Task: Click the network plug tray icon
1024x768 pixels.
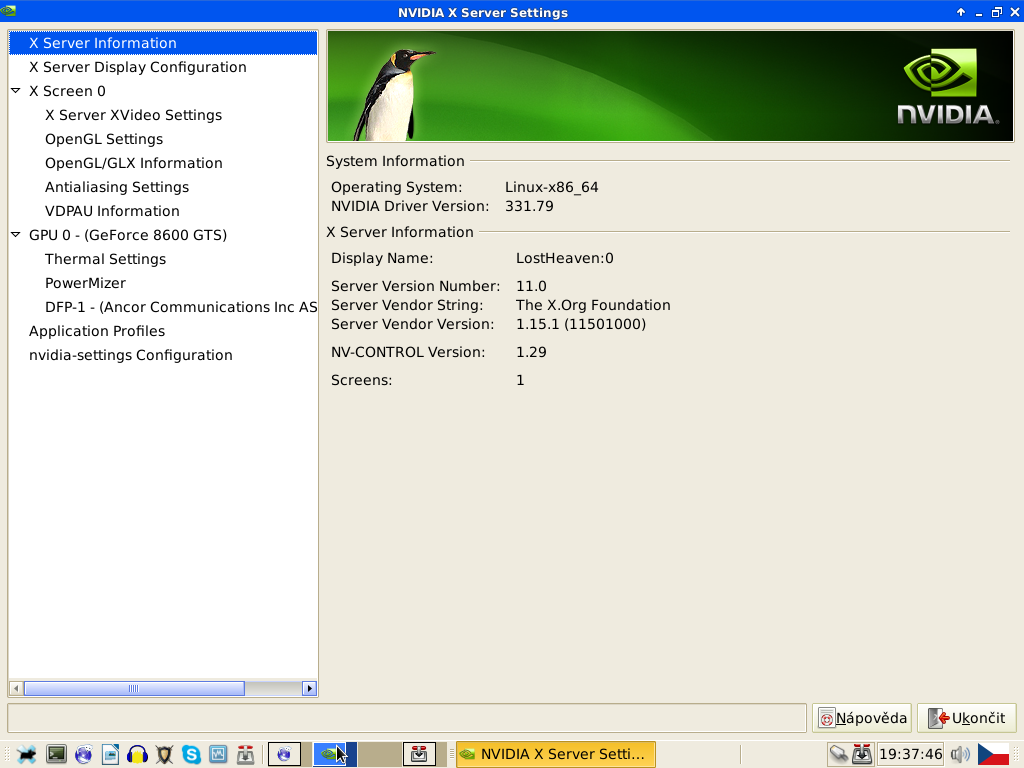Action: (x=839, y=754)
